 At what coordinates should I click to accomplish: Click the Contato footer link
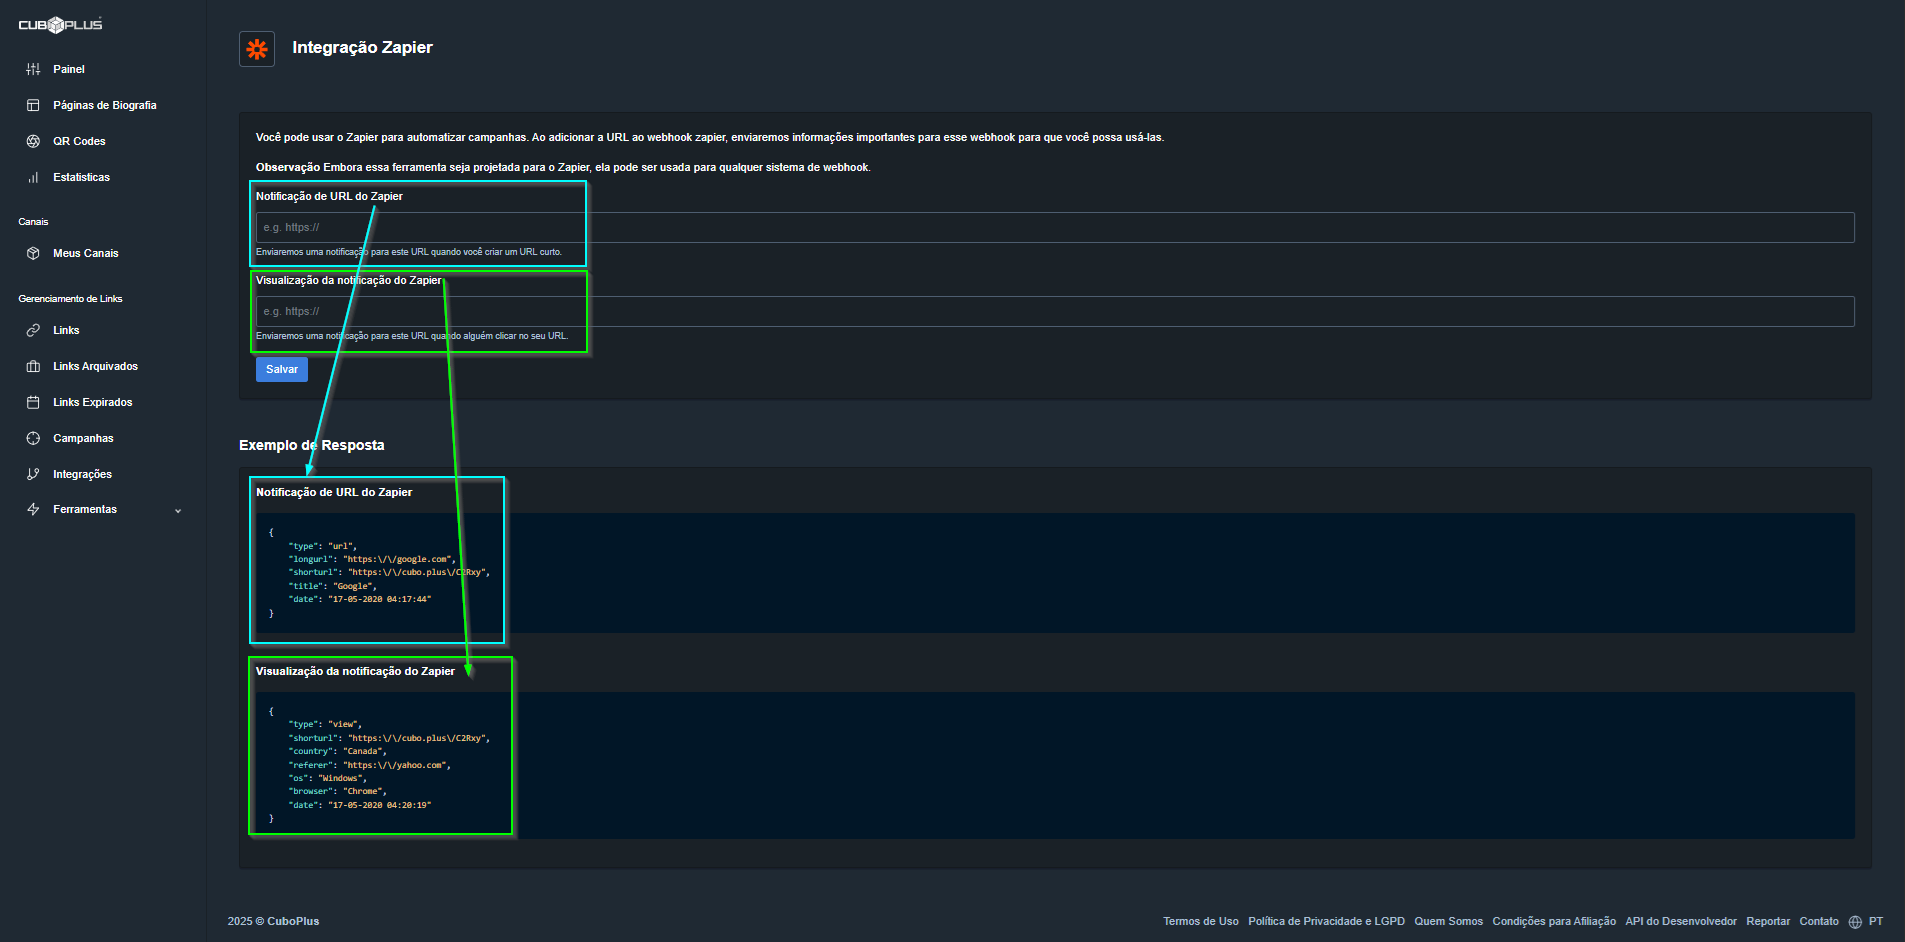(1819, 921)
